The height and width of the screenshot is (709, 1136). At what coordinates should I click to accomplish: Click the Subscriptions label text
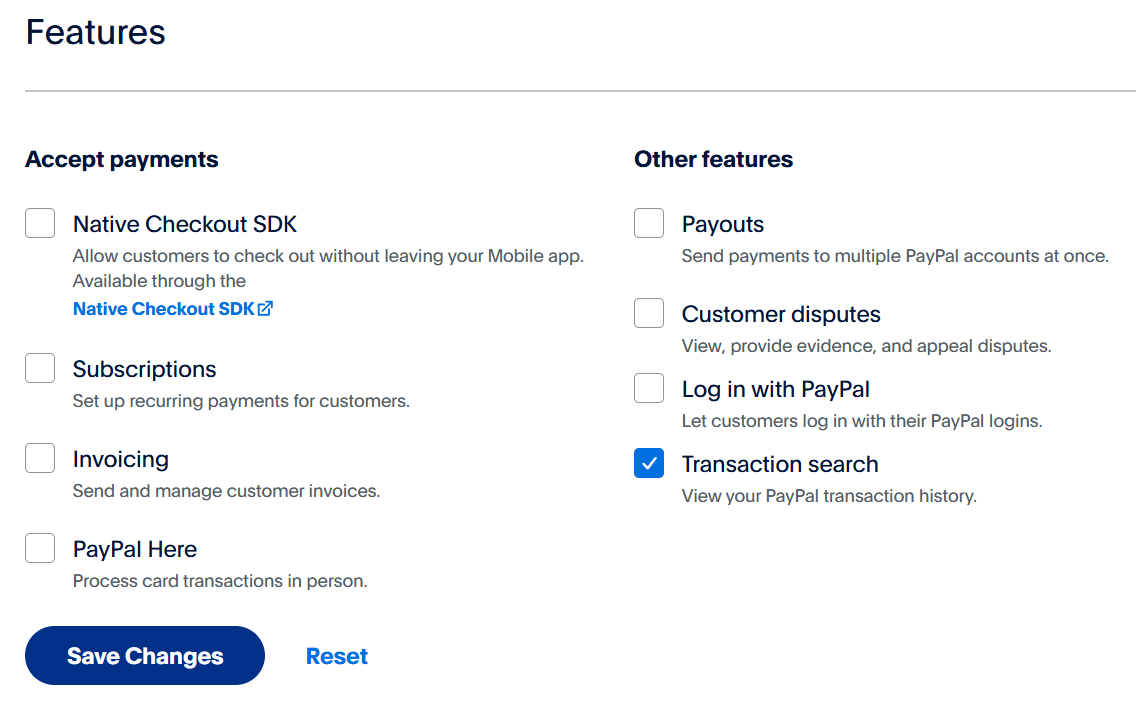click(144, 369)
